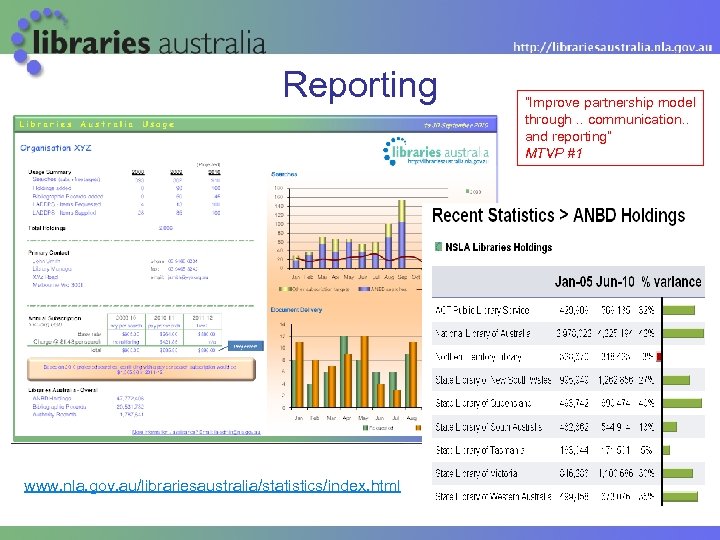Screen dimensions: 720x540
Task: Select the State Library of Western Australia row
Action: (x=568, y=496)
